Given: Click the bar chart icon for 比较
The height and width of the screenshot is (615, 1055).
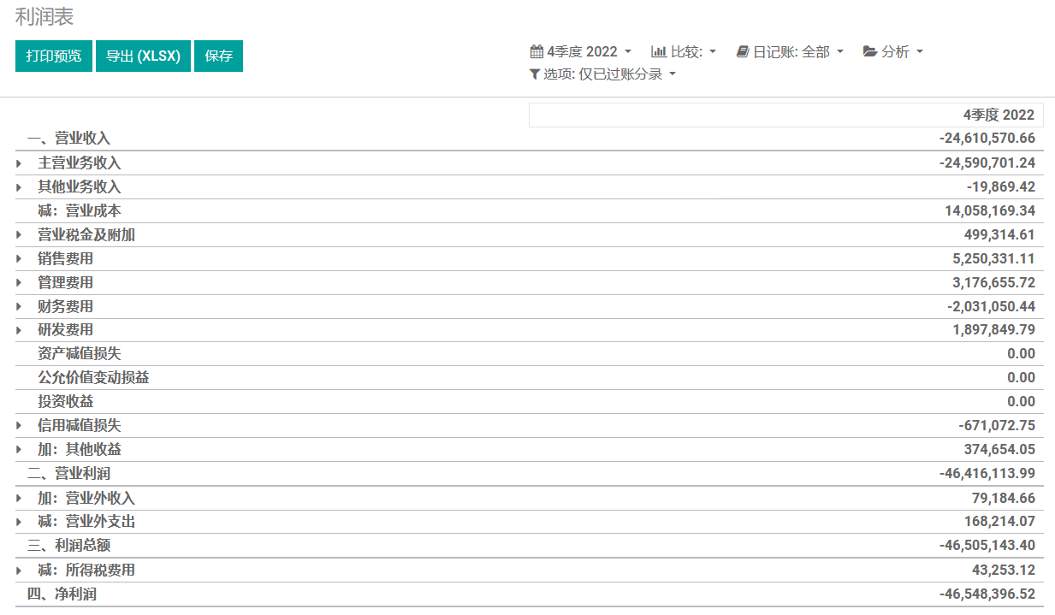Looking at the screenshot, I should point(658,52).
